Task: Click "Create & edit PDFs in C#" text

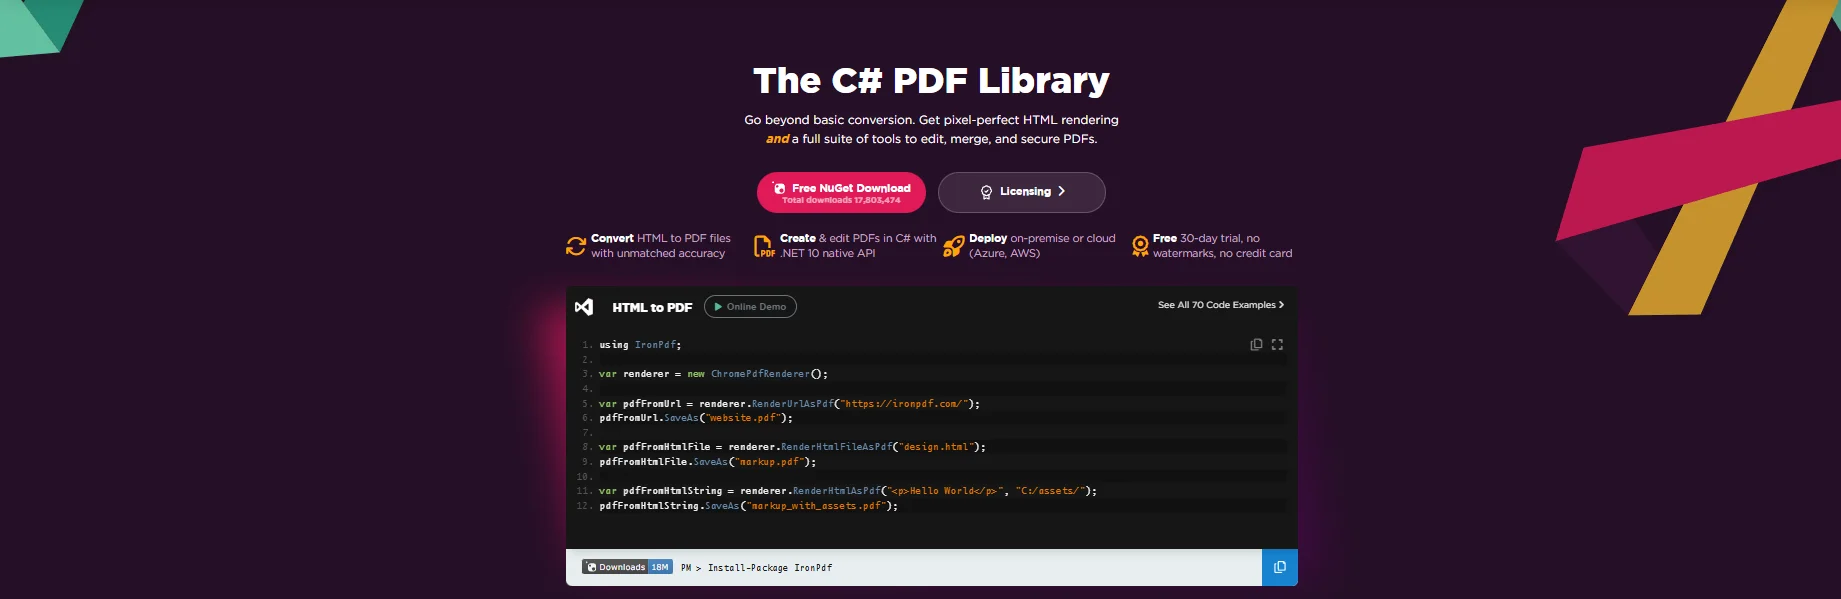Action: pos(845,238)
